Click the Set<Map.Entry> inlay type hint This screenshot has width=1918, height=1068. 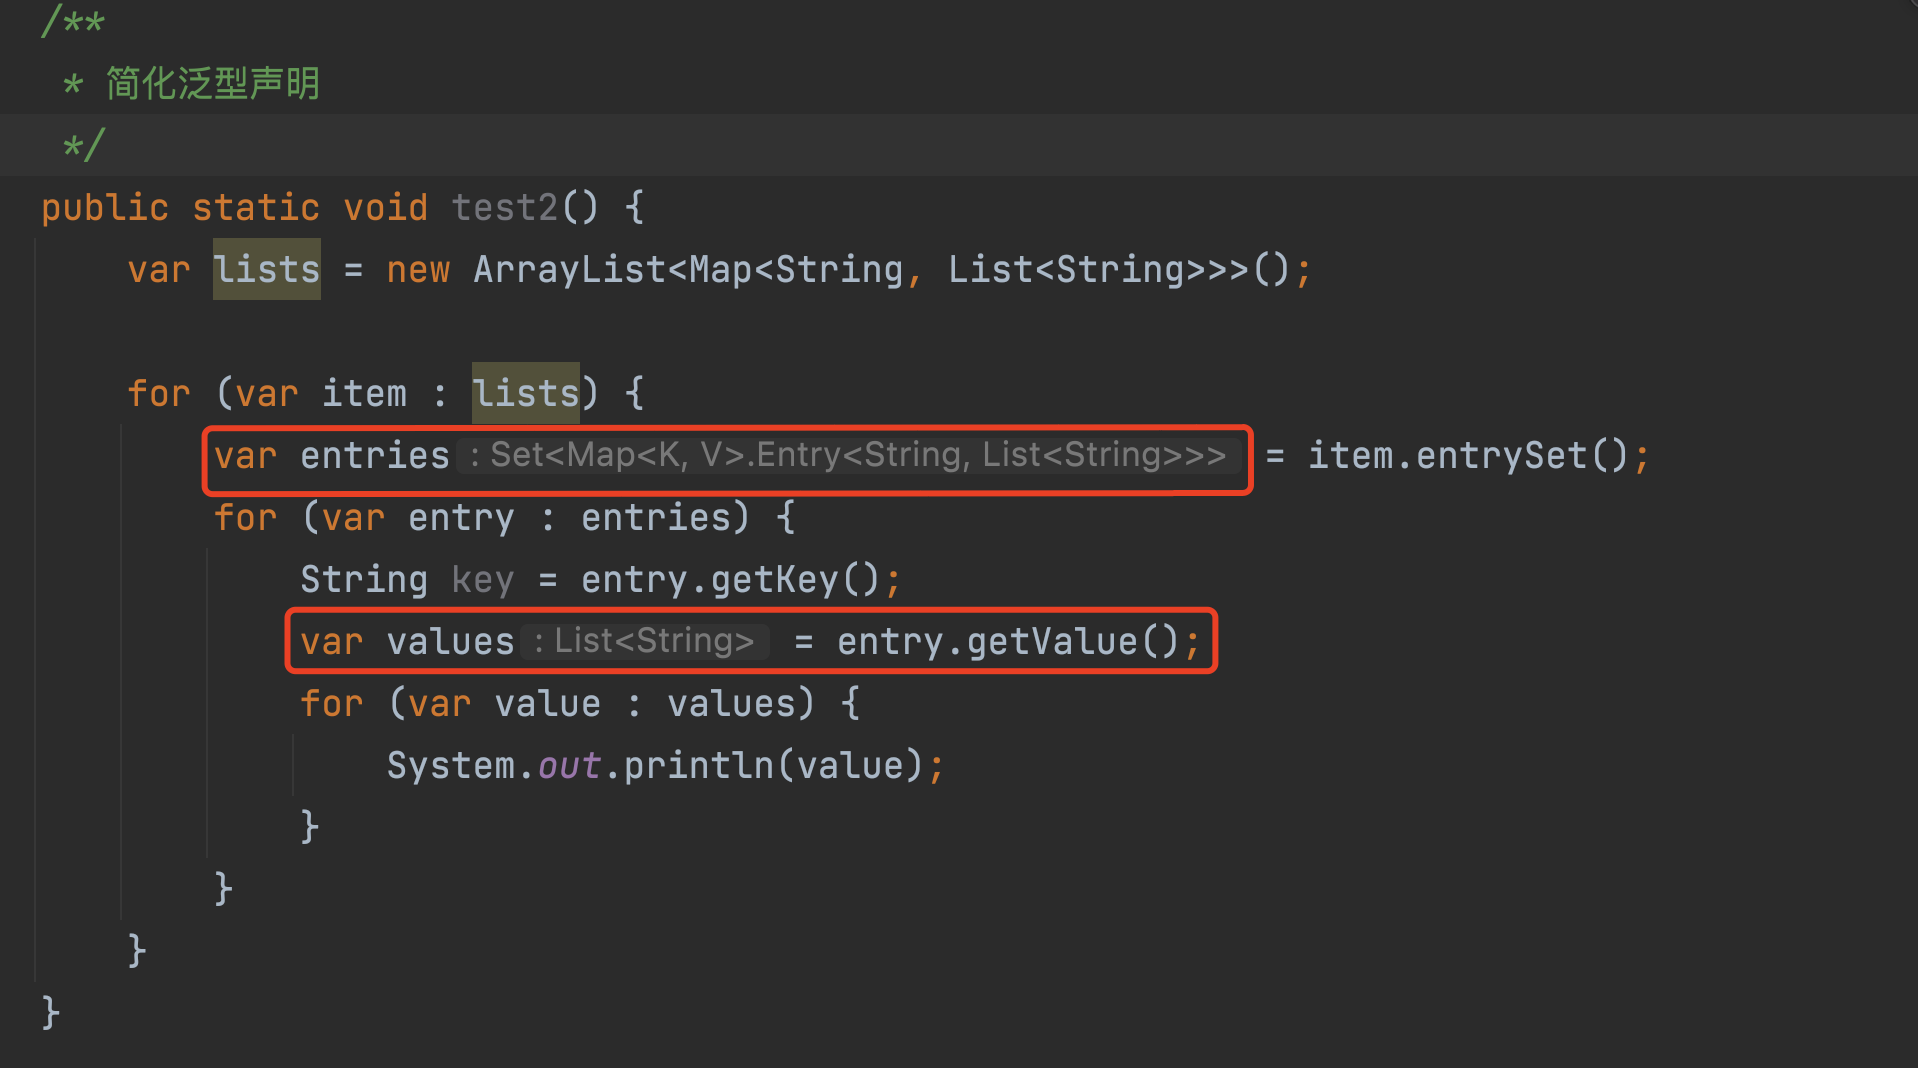click(x=849, y=456)
